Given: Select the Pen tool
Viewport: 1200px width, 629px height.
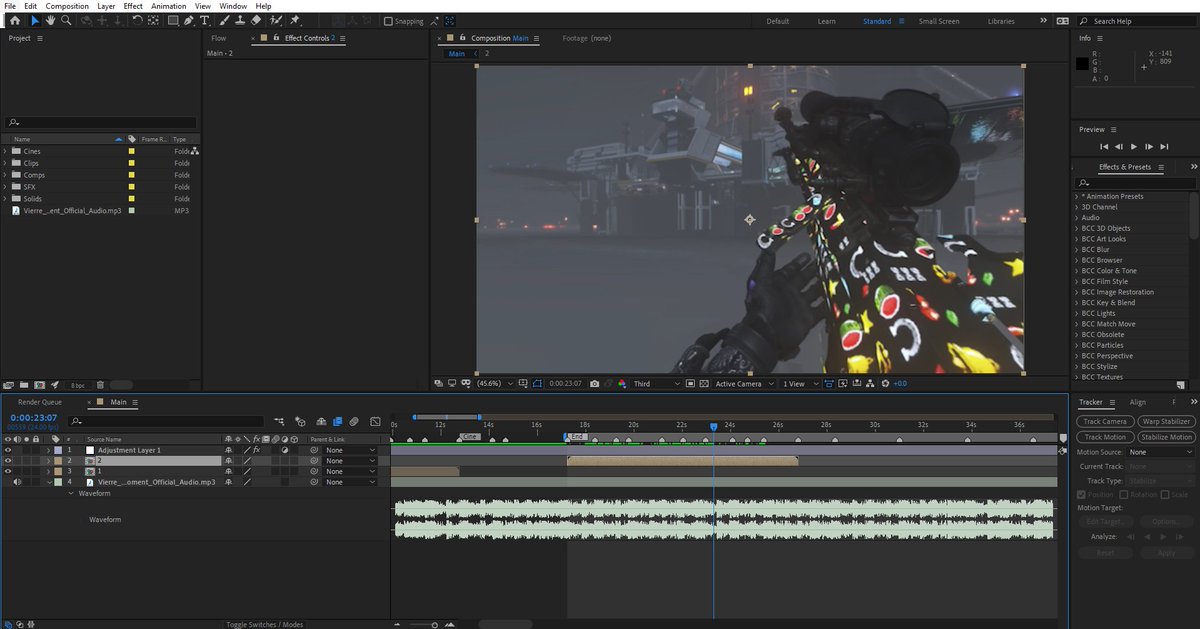Looking at the screenshot, I should pos(189,20).
